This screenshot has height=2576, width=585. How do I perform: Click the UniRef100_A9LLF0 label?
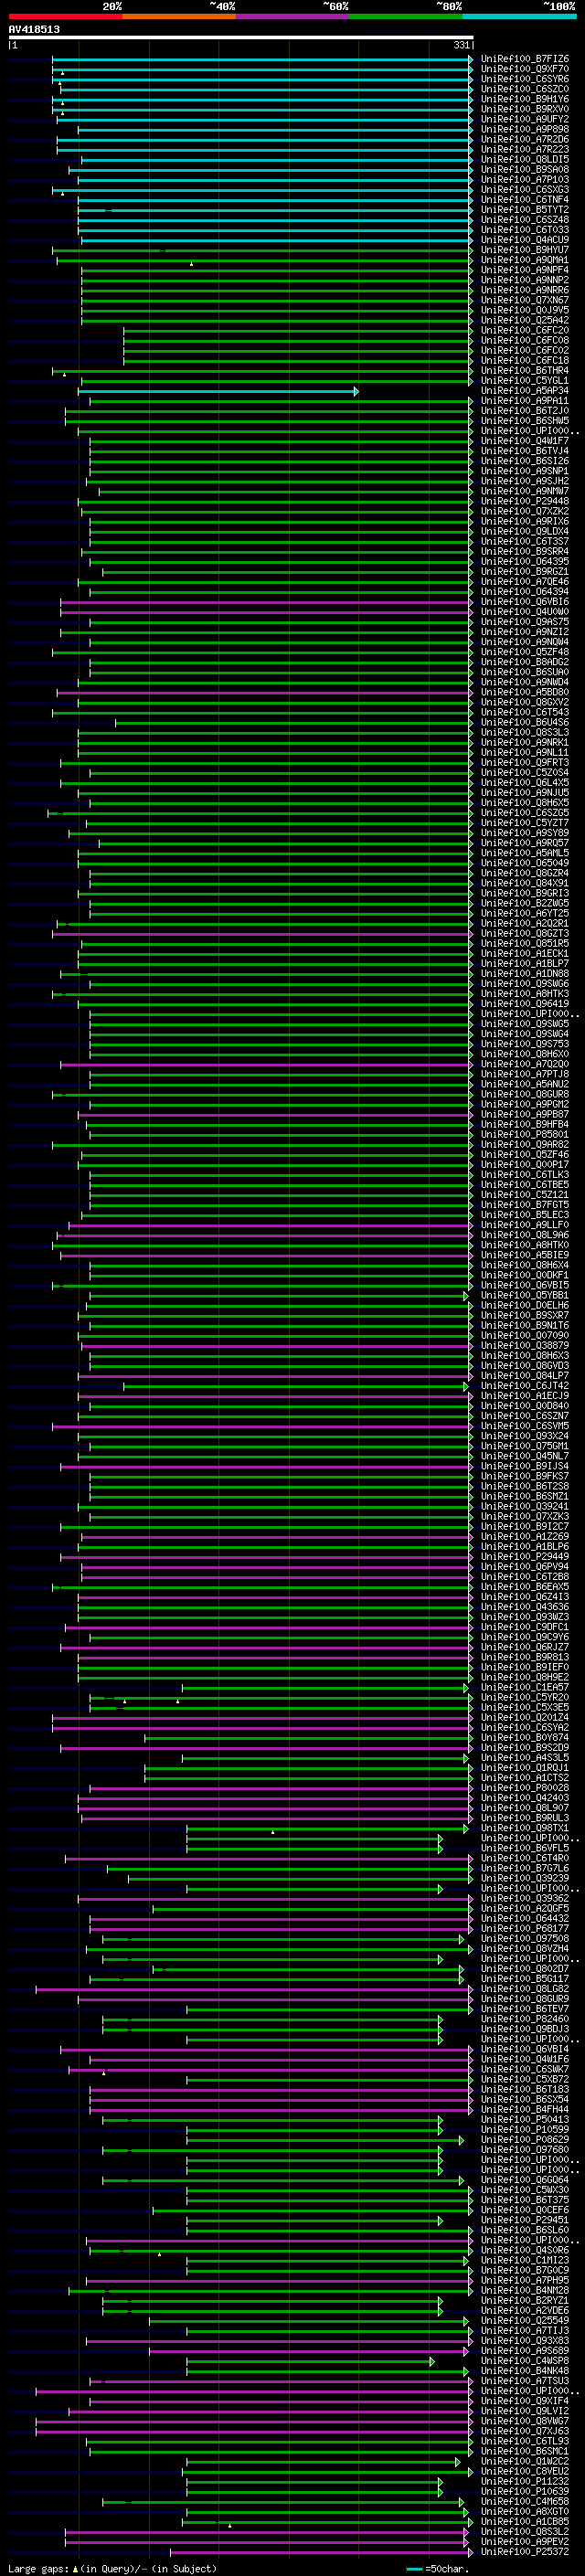(524, 1225)
